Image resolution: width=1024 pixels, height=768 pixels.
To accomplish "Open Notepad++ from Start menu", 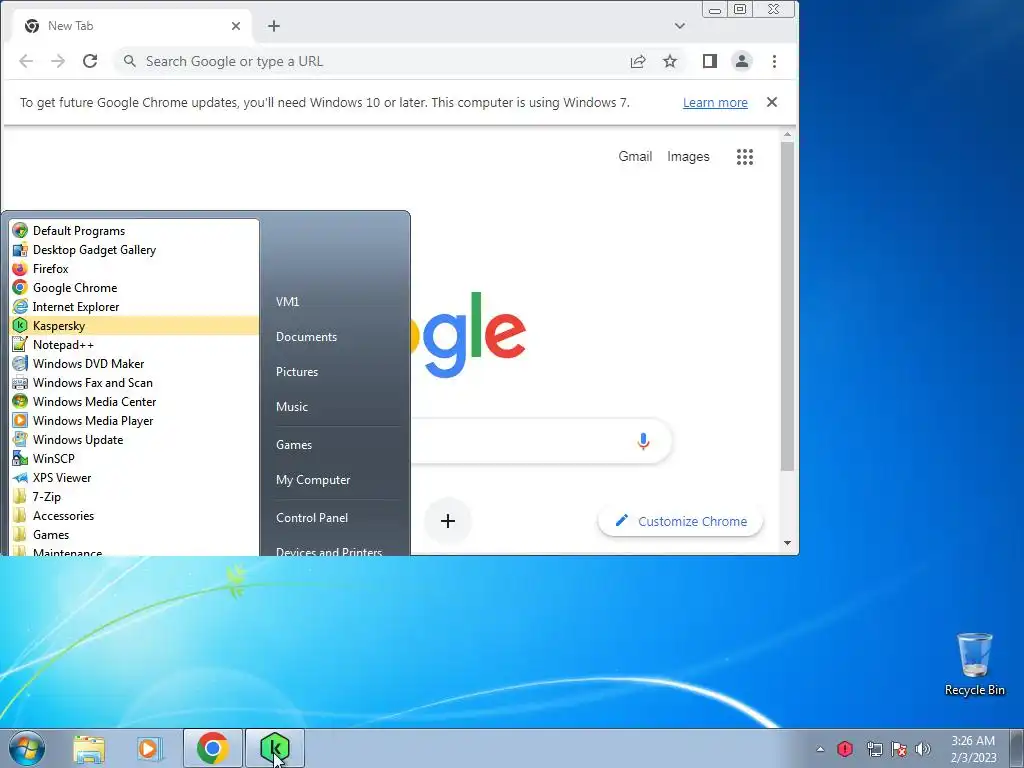I will (x=134, y=344).
